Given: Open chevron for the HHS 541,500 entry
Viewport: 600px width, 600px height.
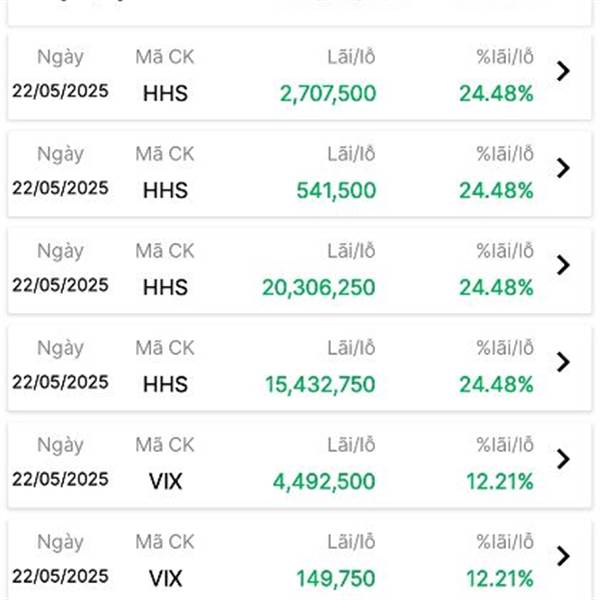Looking at the screenshot, I should pos(563,168).
